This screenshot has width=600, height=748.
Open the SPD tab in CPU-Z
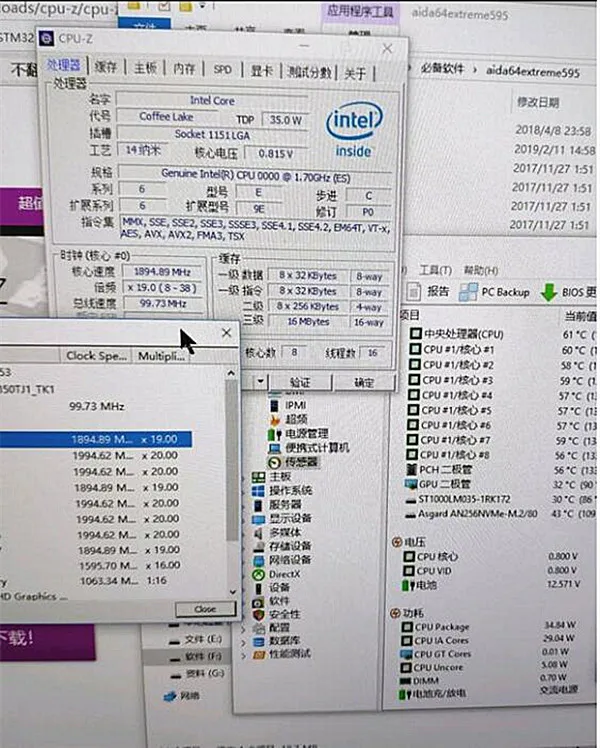click(223, 70)
